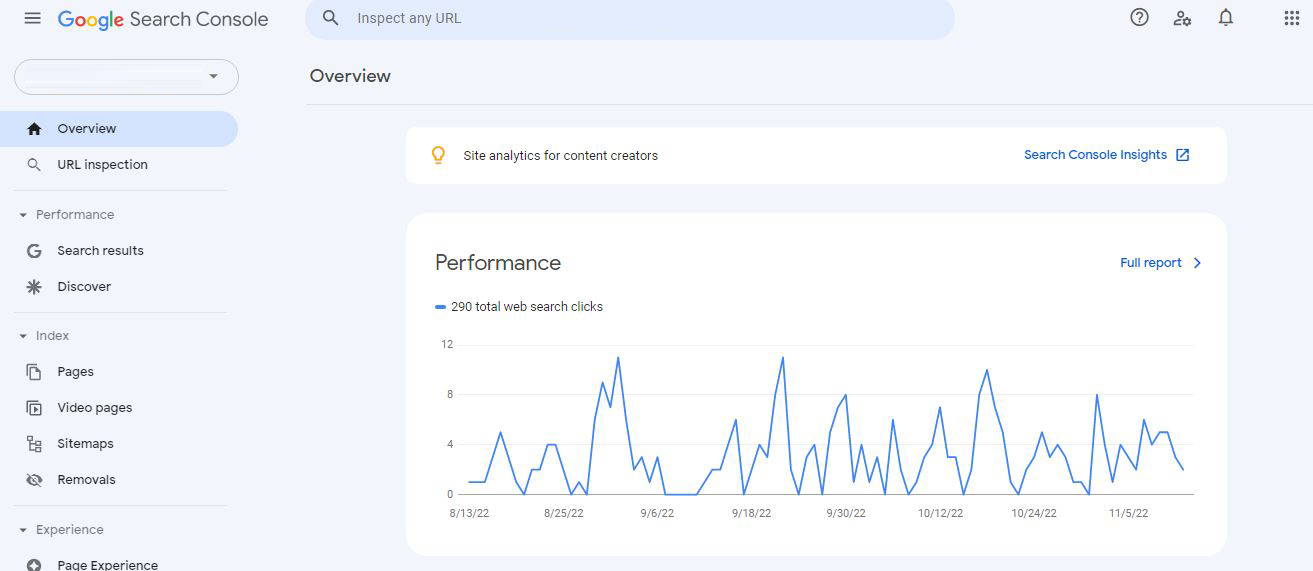Click the lightbulb icon beside Site analytics
This screenshot has width=1313, height=571.
438,155
